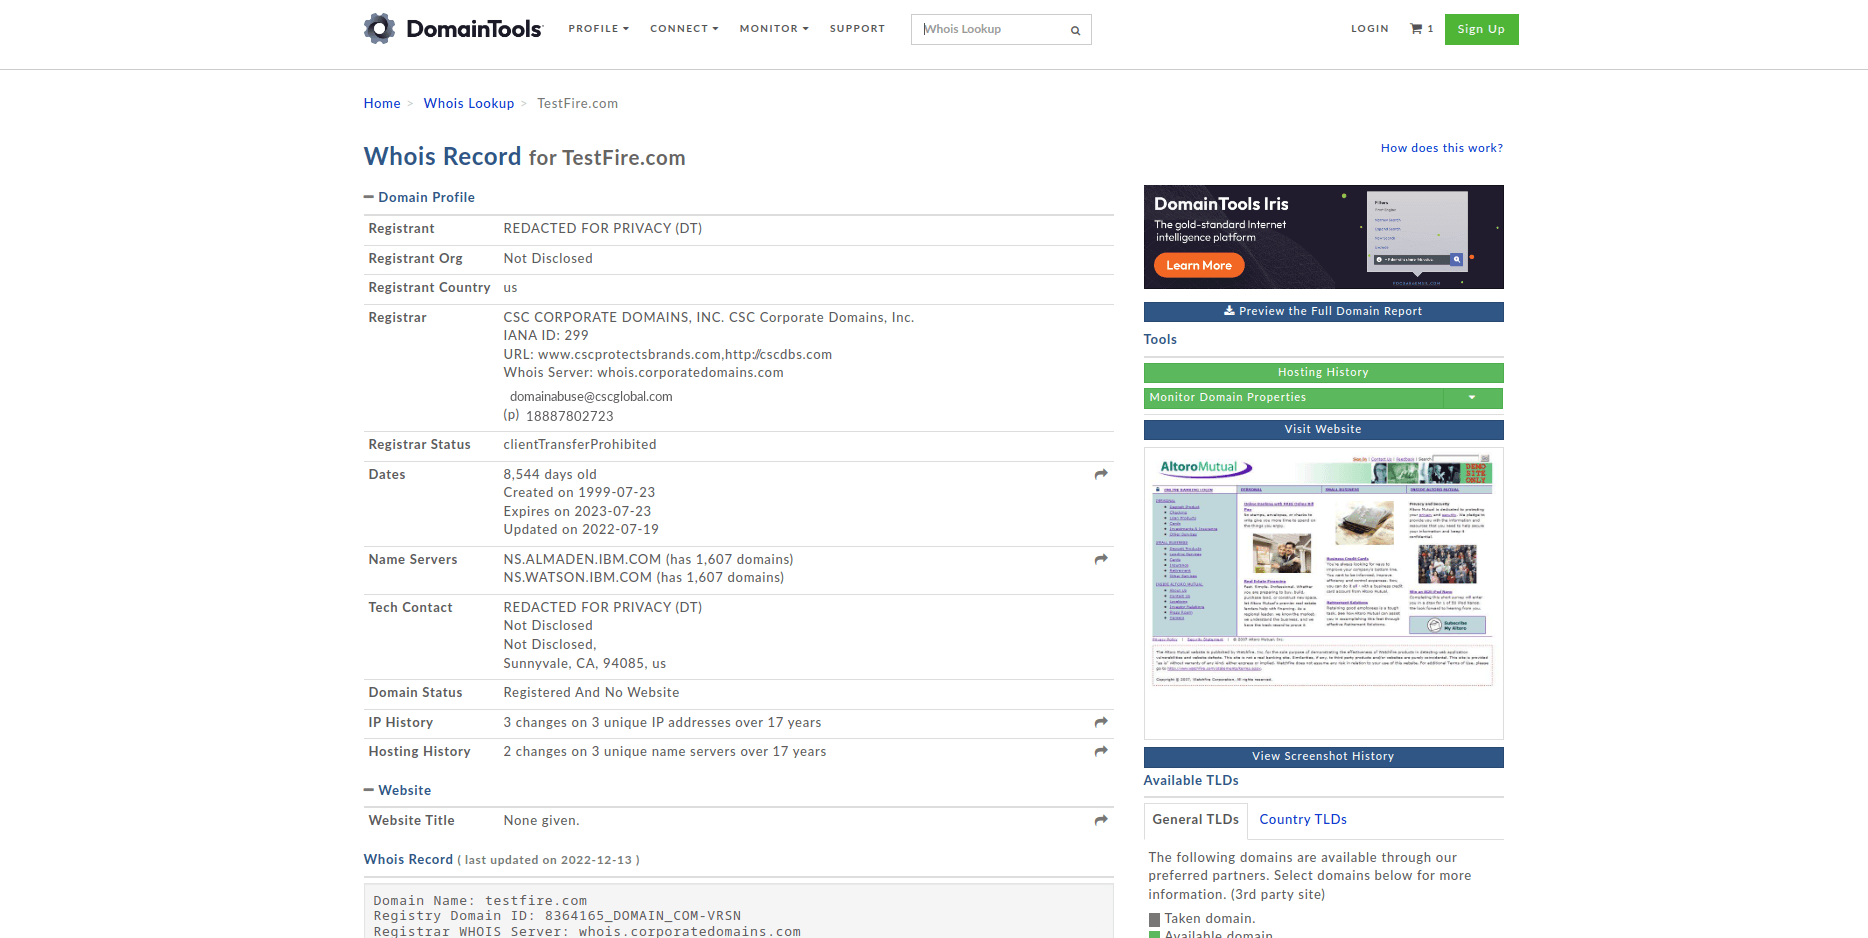Open the 'How does this work?' link
This screenshot has height=938, width=1868.
tap(1441, 147)
